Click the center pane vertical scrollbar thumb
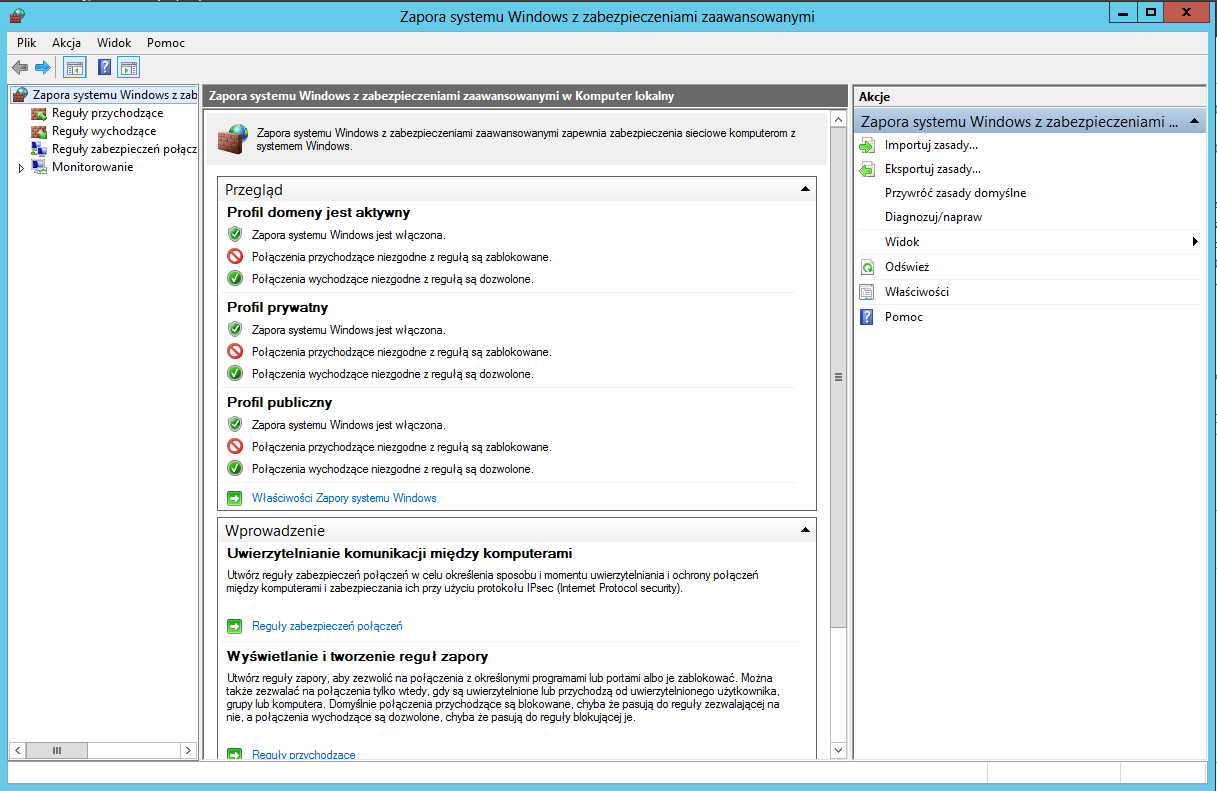Image resolution: width=1217 pixels, height=791 pixels. tap(838, 378)
